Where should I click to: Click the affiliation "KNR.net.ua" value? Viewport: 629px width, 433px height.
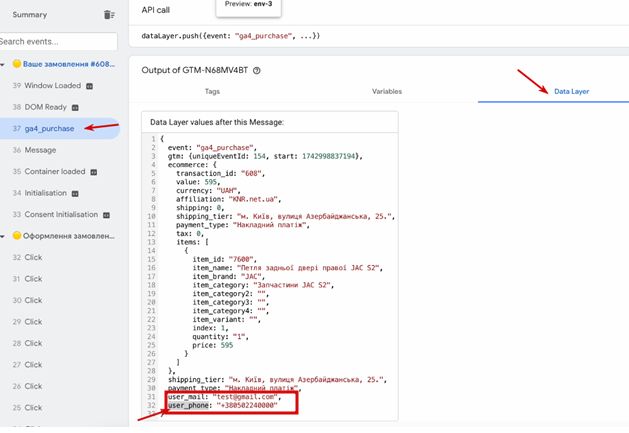pyautogui.click(x=253, y=199)
